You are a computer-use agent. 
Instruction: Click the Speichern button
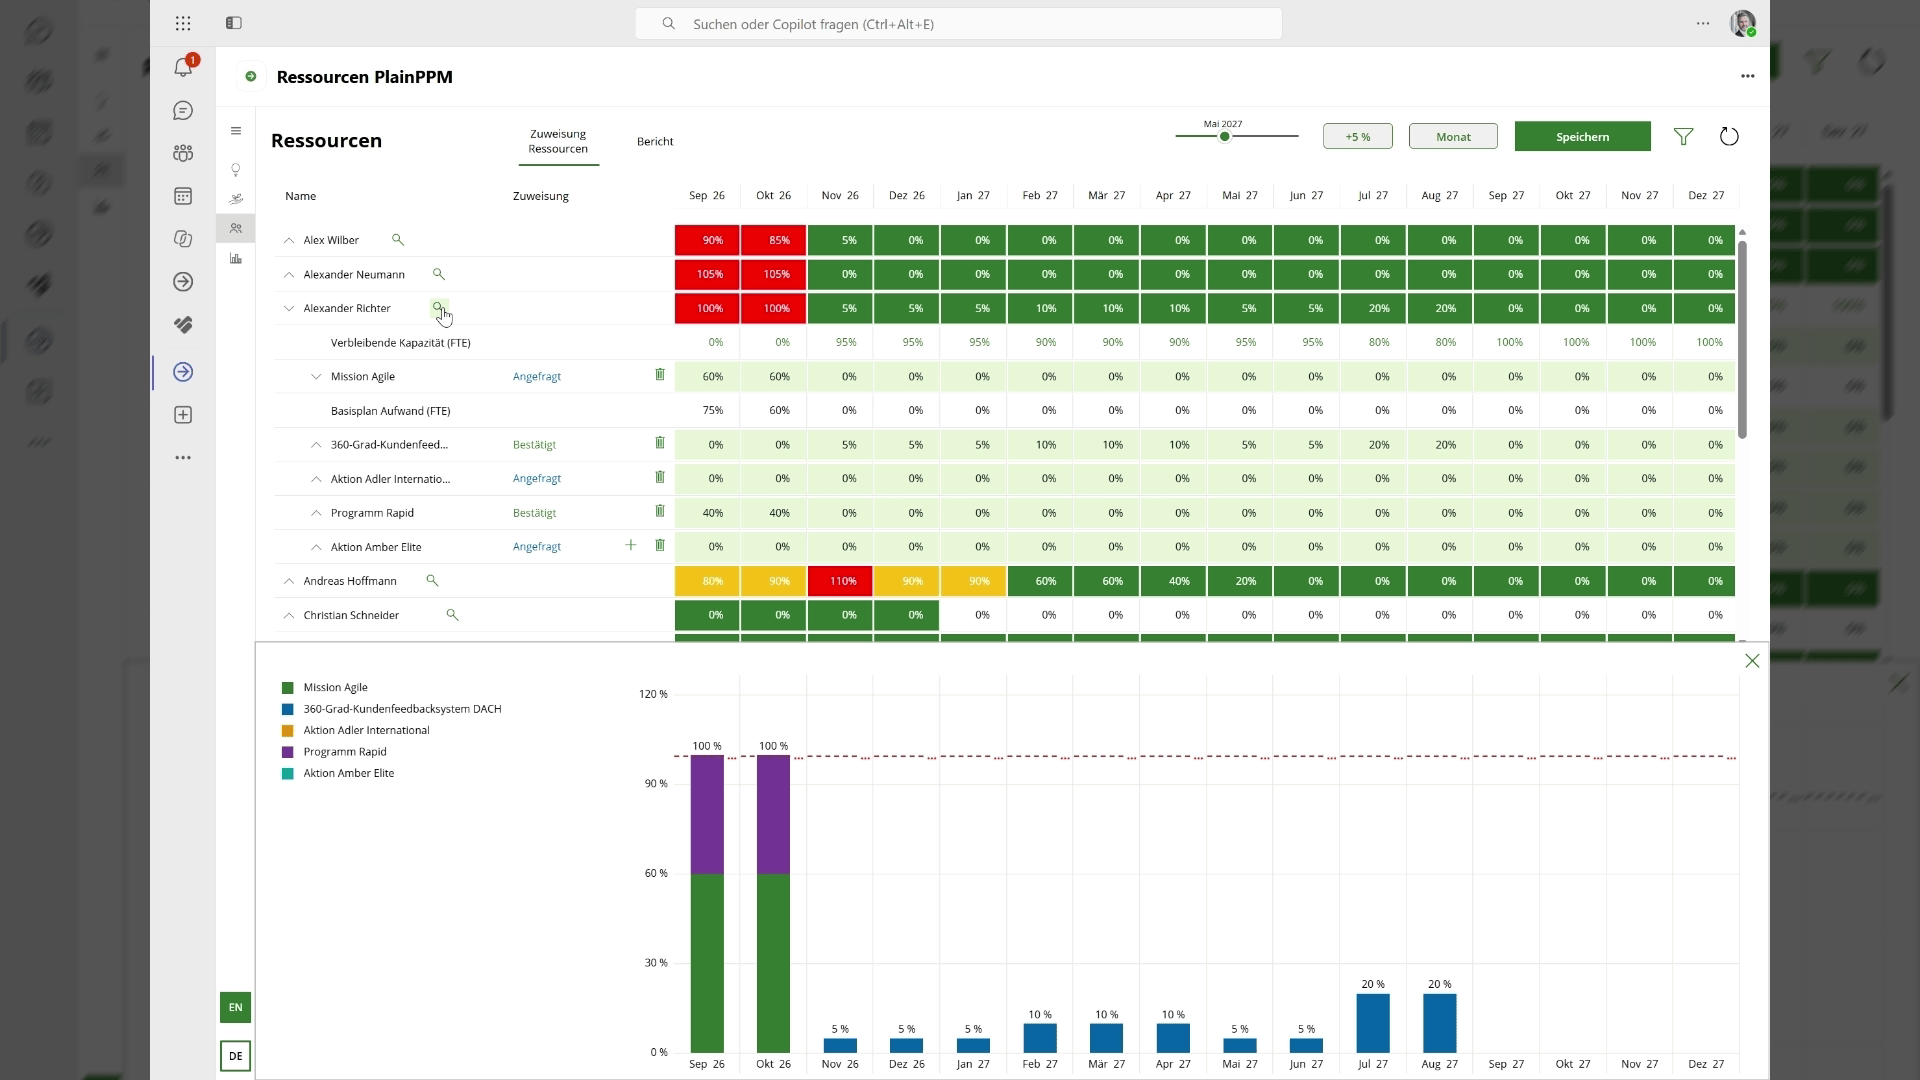[x=1582, y=136]
